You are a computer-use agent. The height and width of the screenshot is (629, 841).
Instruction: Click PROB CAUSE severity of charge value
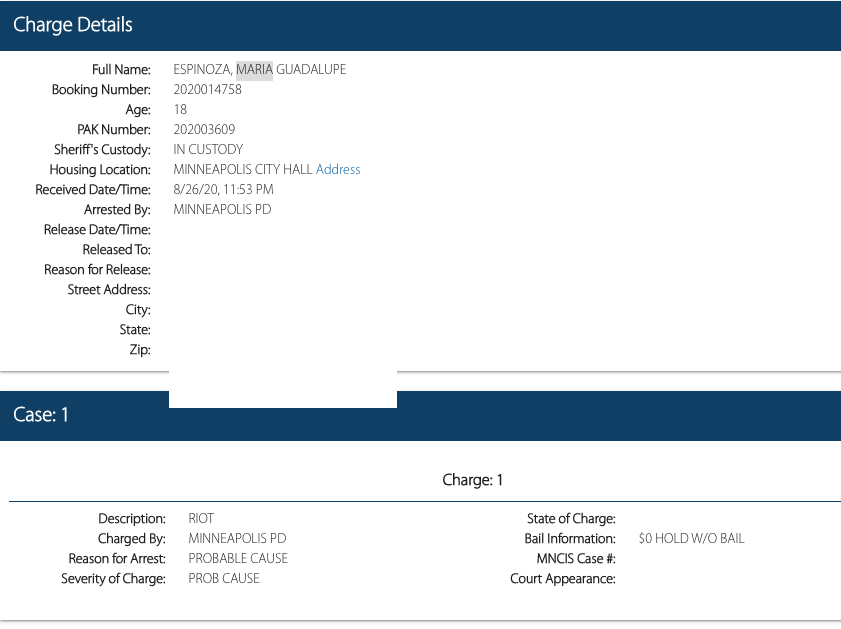tap(224, 579)
